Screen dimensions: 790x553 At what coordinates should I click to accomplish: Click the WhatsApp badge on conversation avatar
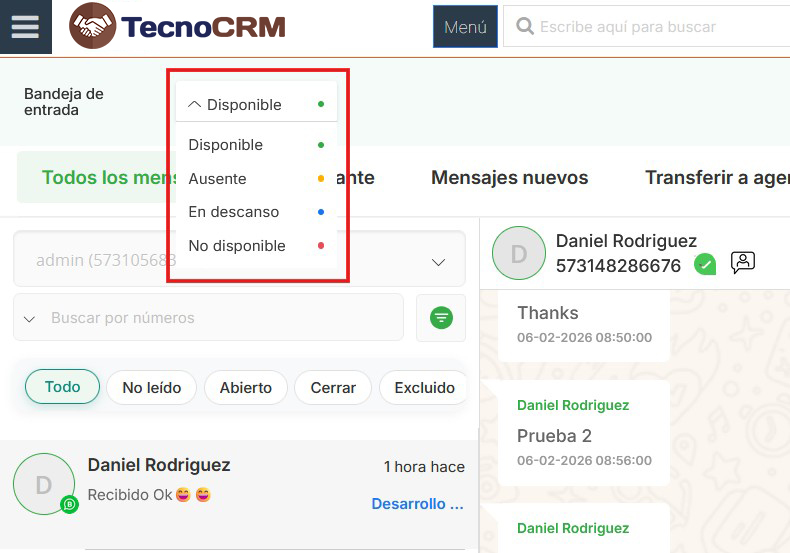click(x=69, y=505)
